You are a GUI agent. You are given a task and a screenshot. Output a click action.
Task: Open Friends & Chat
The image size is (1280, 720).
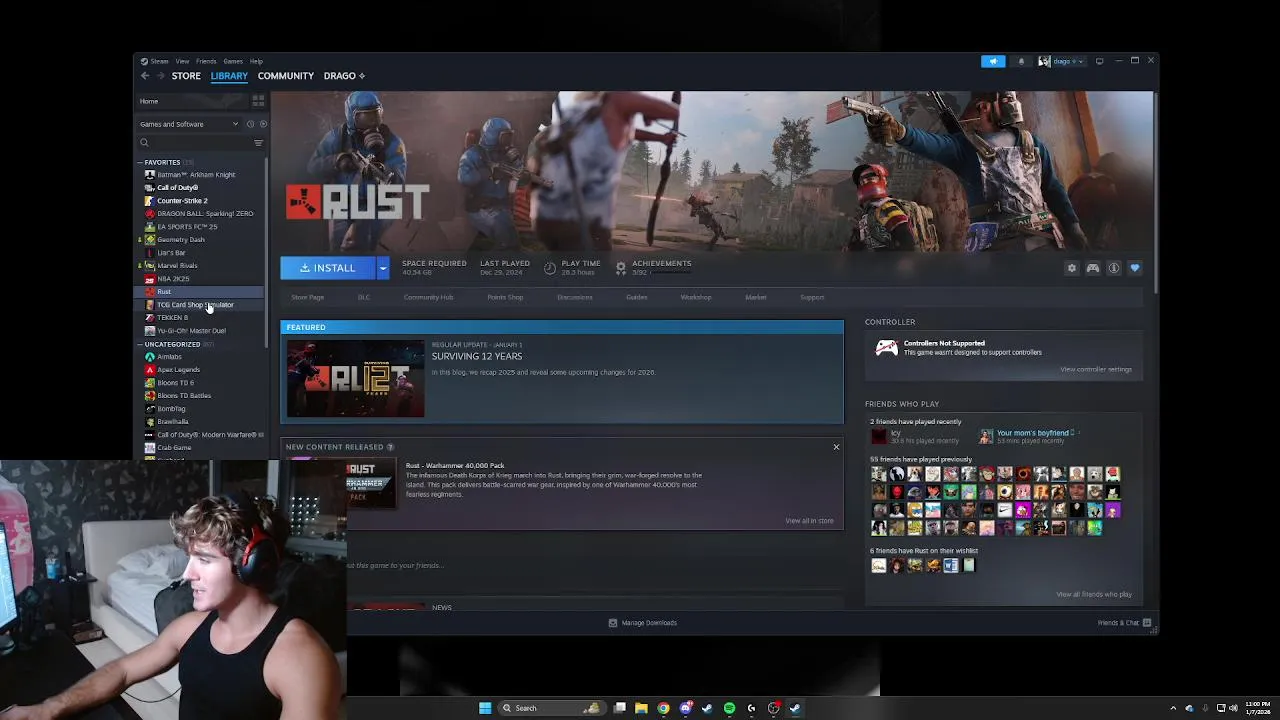tap(1124, 623)
